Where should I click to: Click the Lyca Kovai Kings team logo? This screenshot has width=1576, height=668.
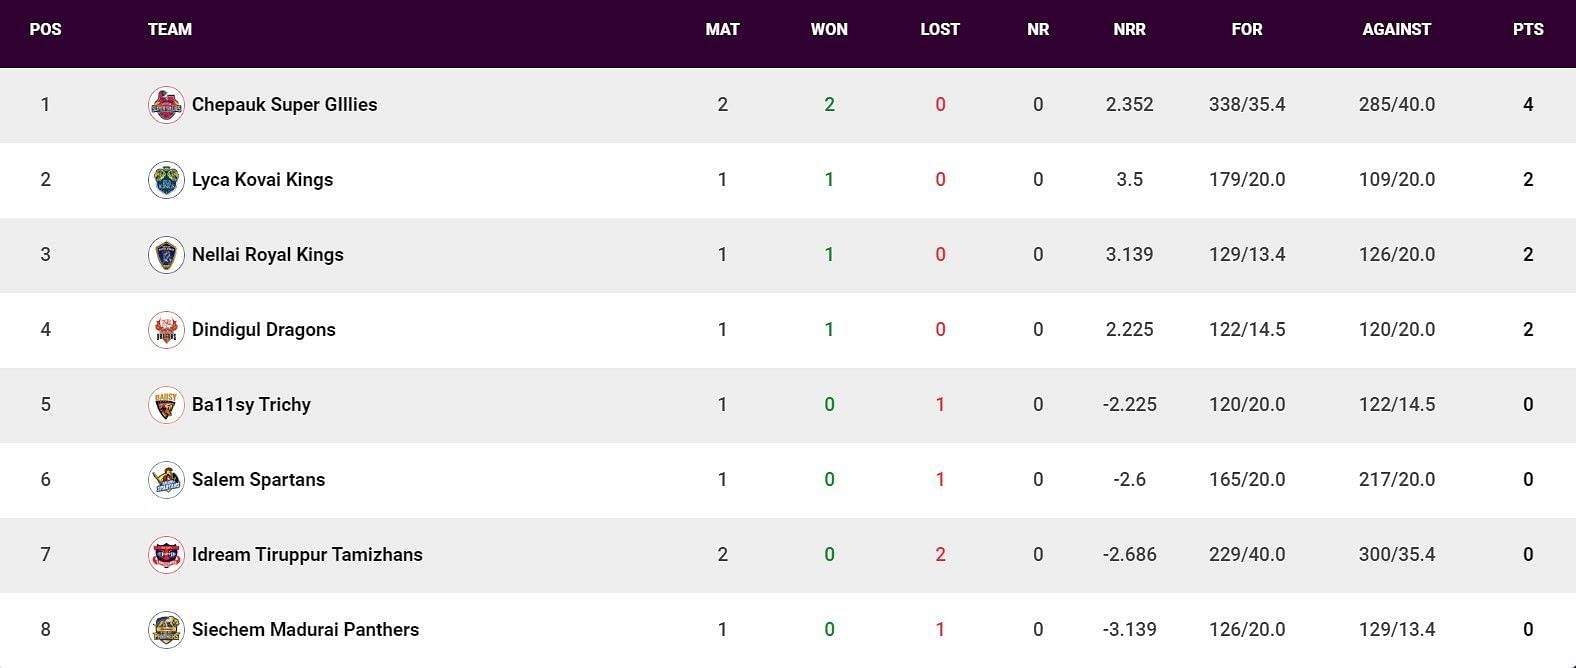tap(166, 179)
